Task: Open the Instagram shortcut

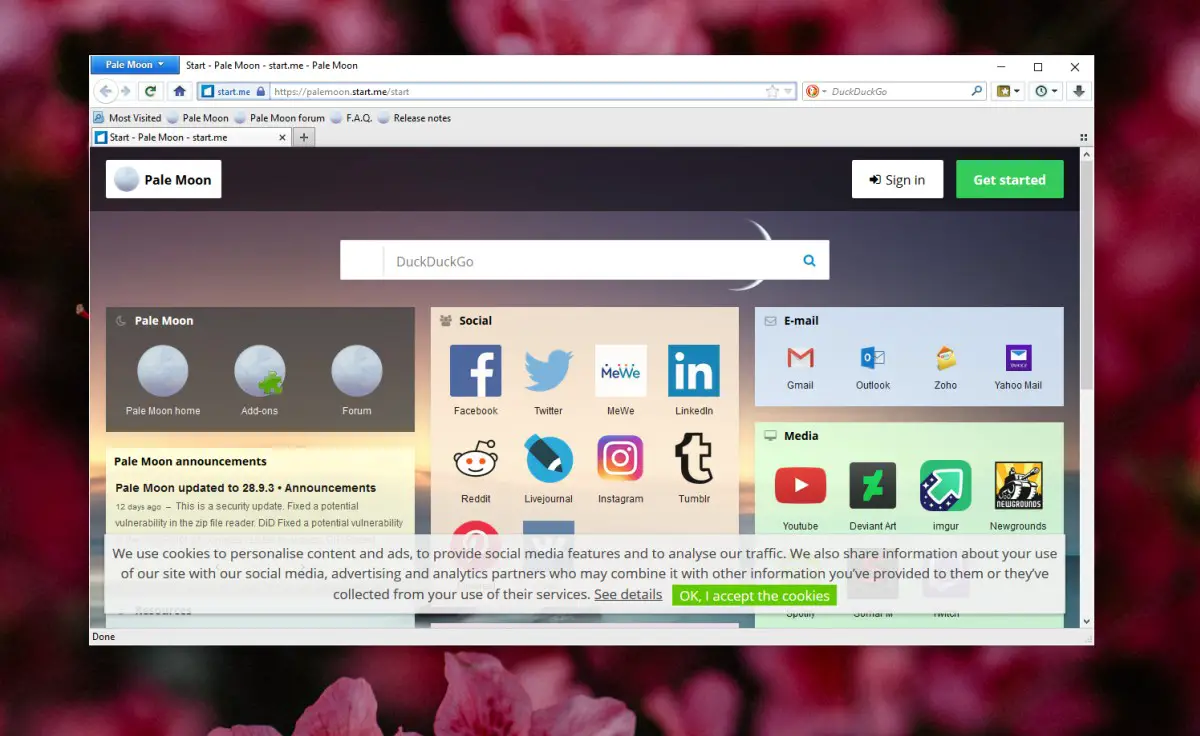Action: 621,469
